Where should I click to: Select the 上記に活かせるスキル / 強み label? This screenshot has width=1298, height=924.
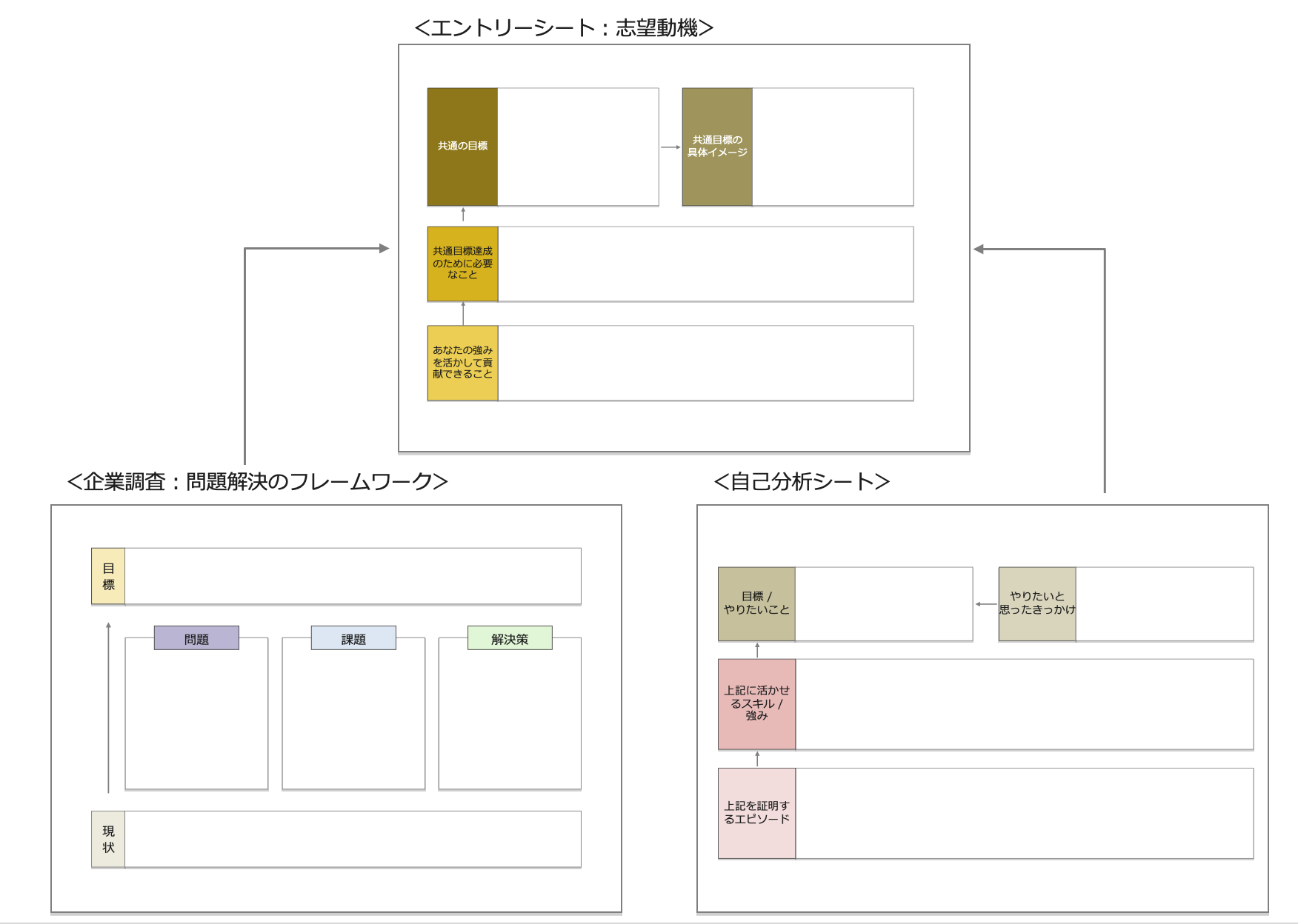(757, 704)
